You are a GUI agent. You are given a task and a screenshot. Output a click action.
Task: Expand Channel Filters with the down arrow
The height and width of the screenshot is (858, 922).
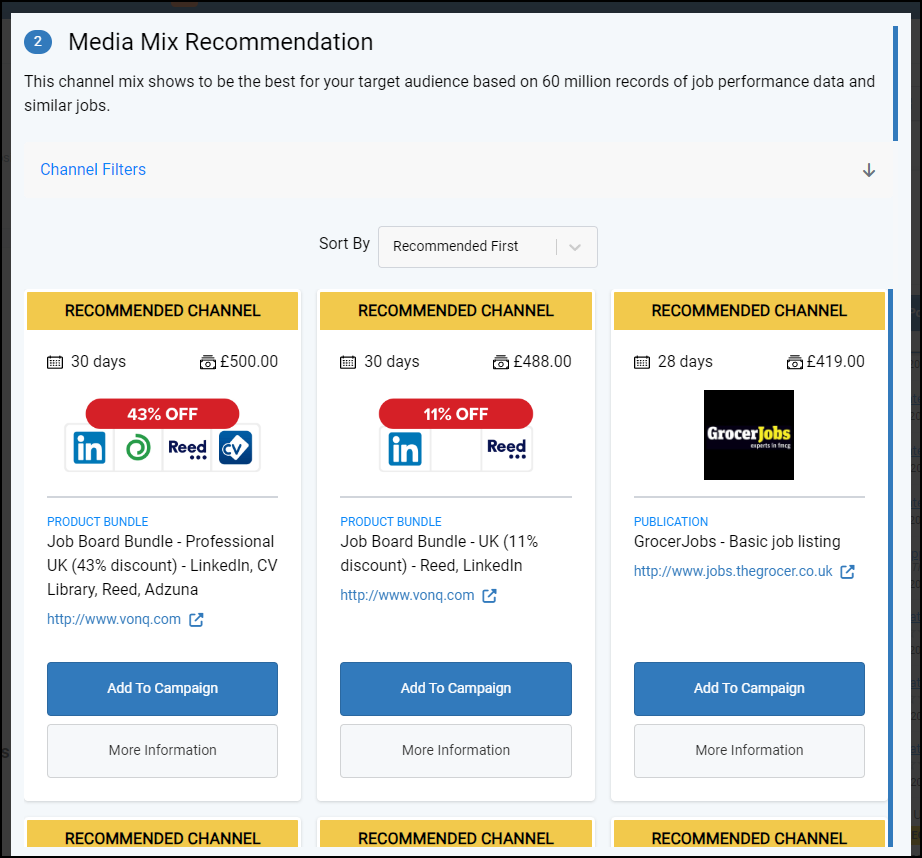868,171
